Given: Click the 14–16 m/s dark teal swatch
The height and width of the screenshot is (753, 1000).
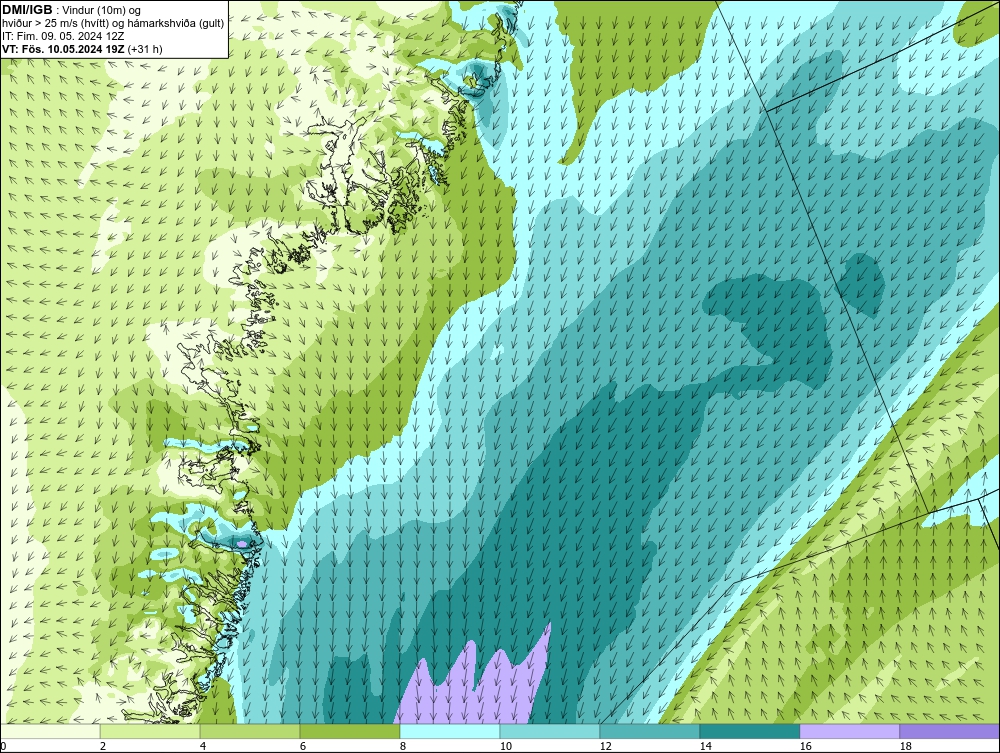Looking at the screenshot, I should tap(749, 731).
